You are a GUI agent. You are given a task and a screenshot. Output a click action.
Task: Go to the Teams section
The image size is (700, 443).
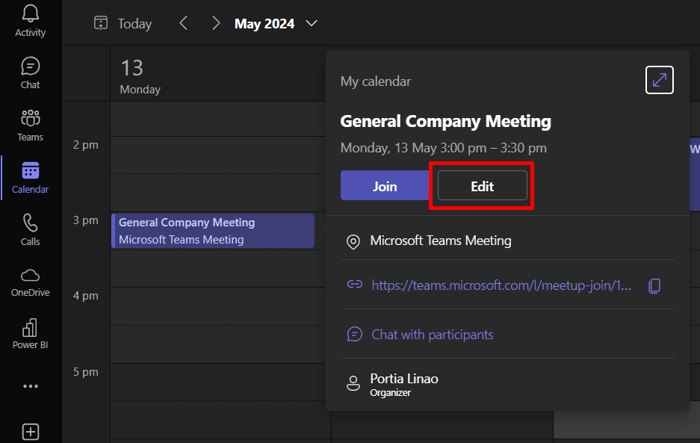coord(30,125)
